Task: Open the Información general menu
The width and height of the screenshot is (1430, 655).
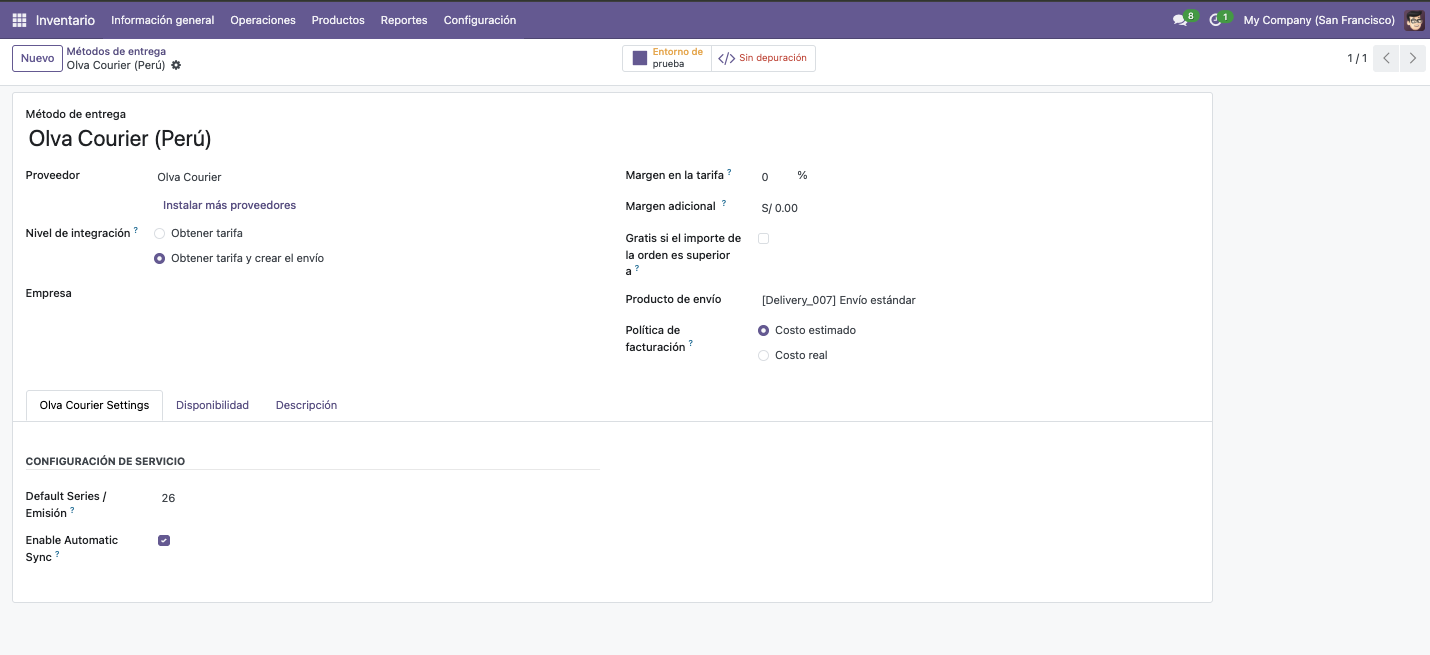Action: pos(163,20)
